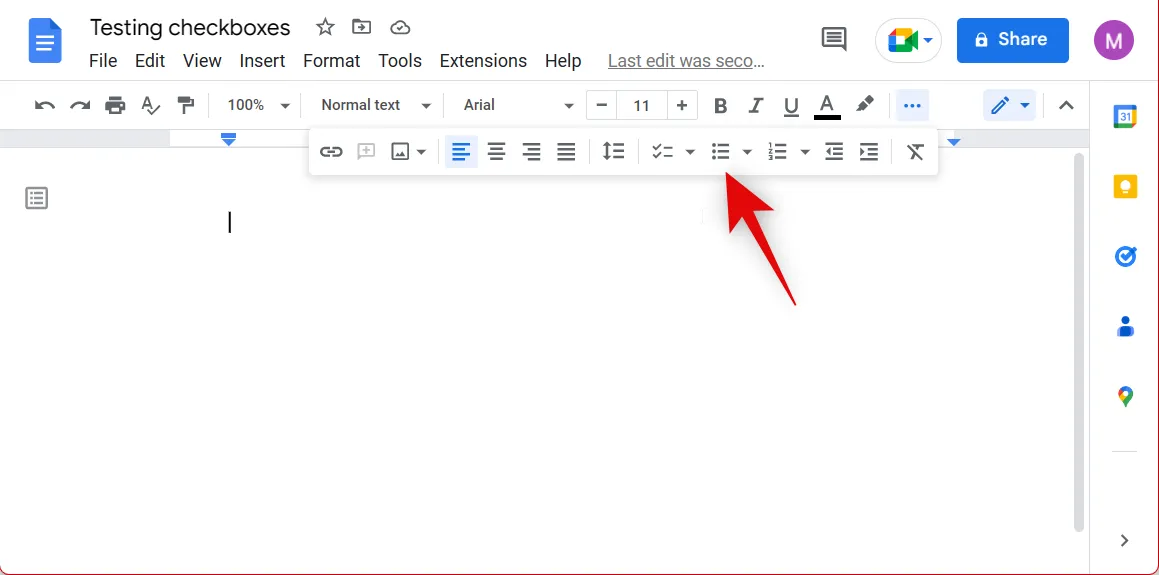Open the Google Calendar side panel
This screenshot has height=575, width=1159.
pyautogui.click(x=1125, y=116)
